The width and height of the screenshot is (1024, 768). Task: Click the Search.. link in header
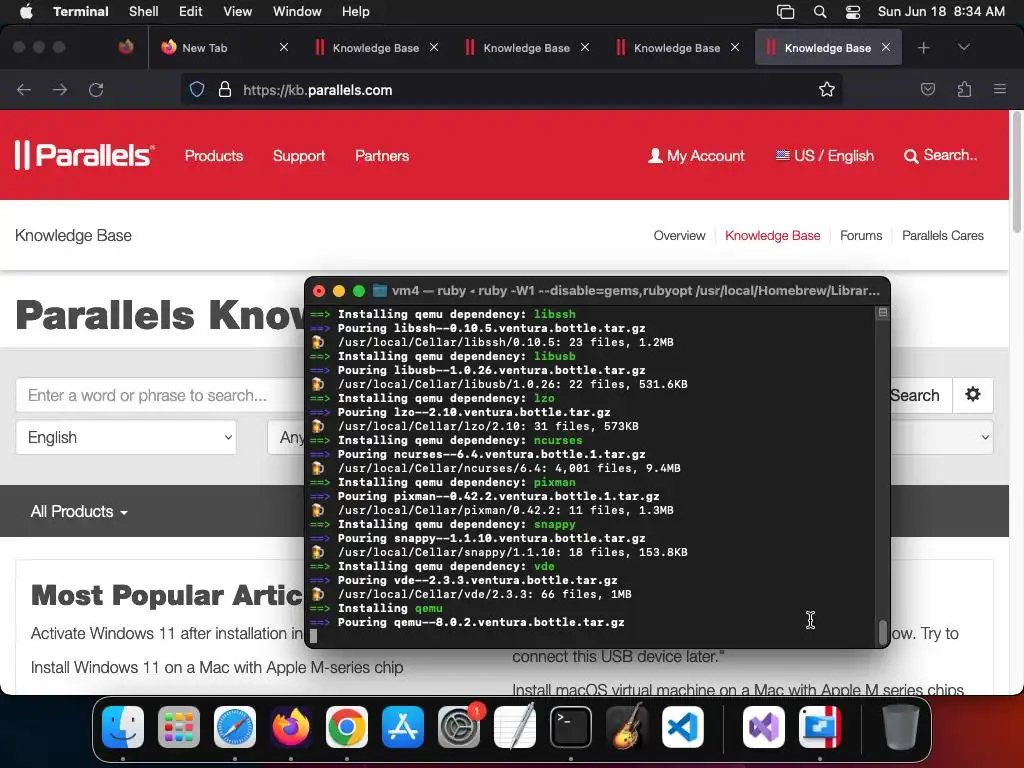click(x=940, y=155)
